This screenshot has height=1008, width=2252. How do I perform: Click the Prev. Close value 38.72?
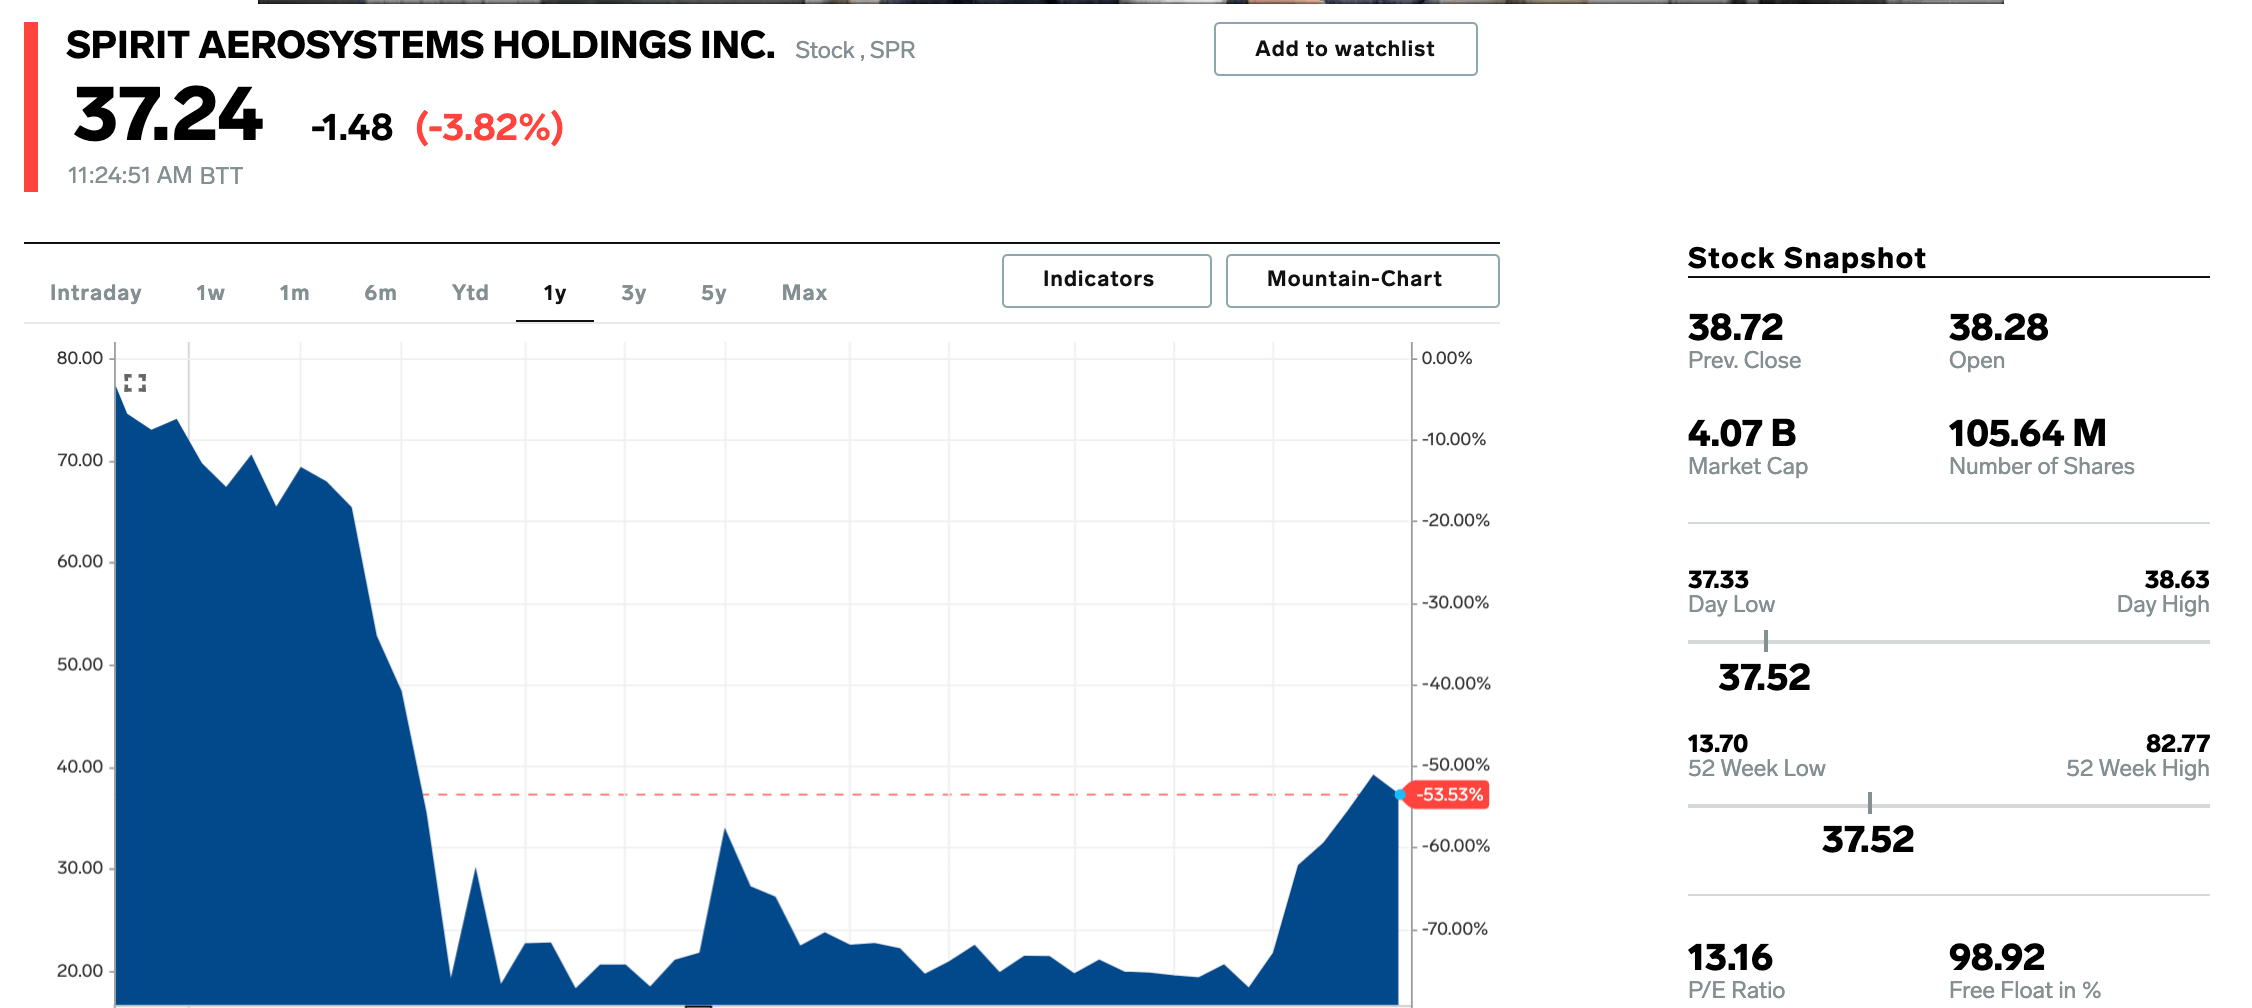tap(1736, 327)
